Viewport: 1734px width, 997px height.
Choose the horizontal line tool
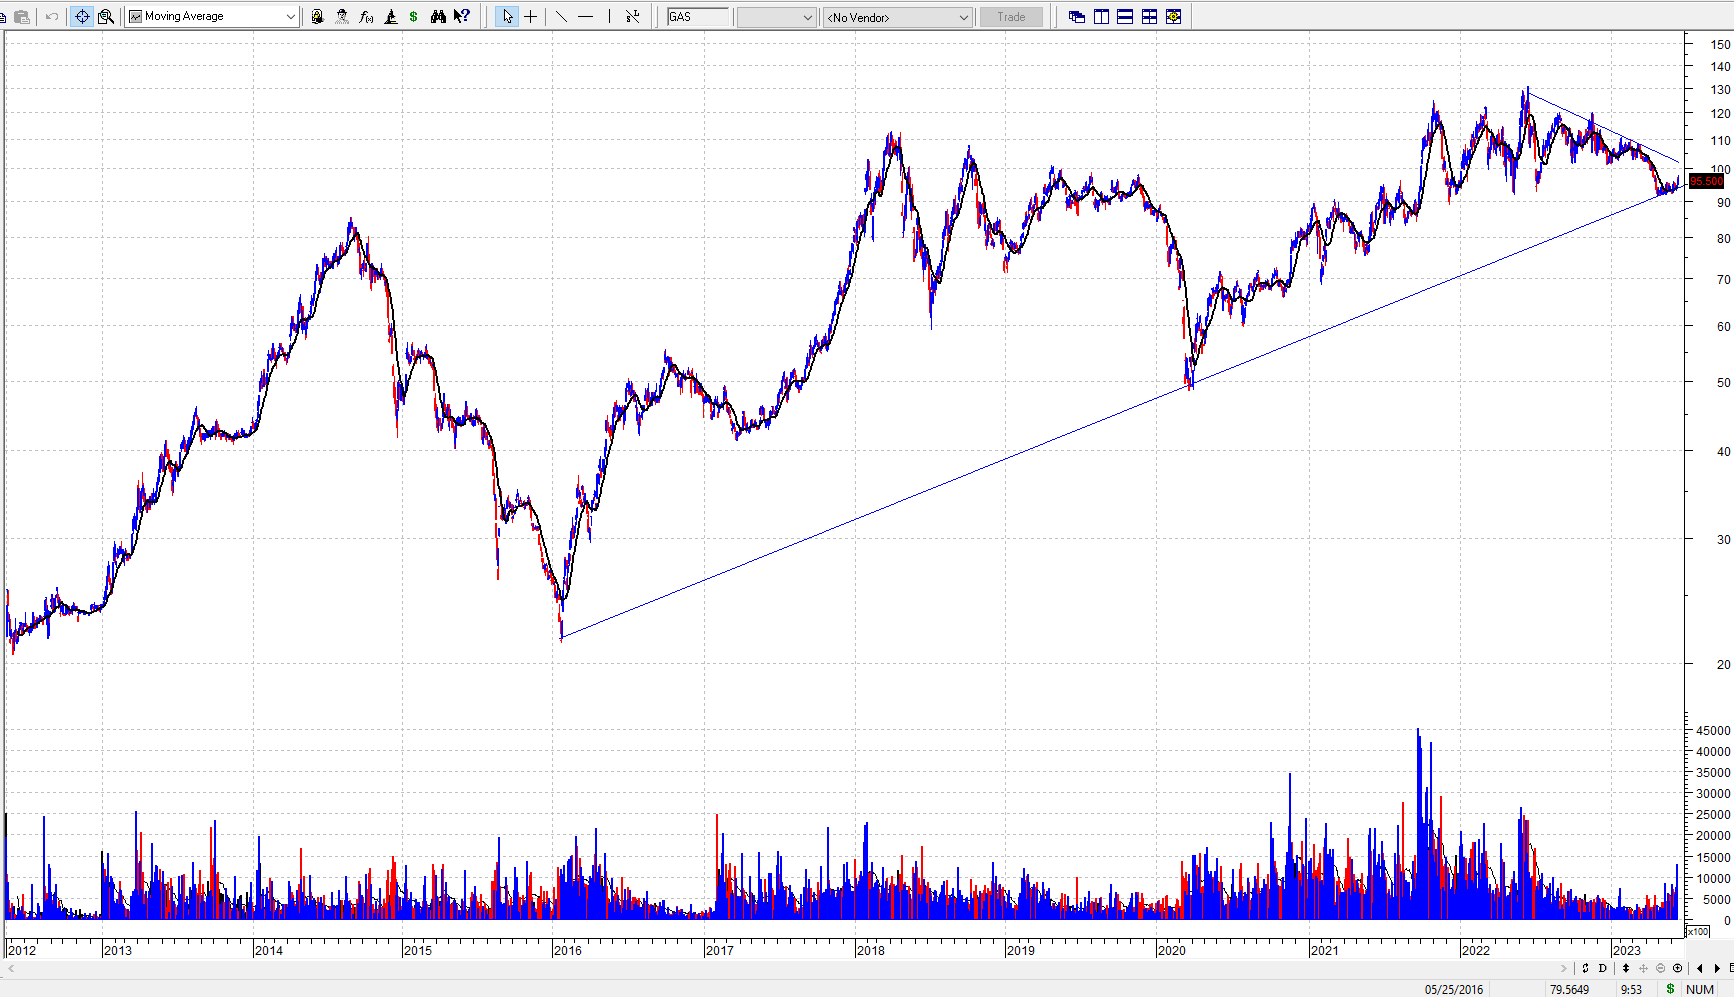click(x=586, y=16)
